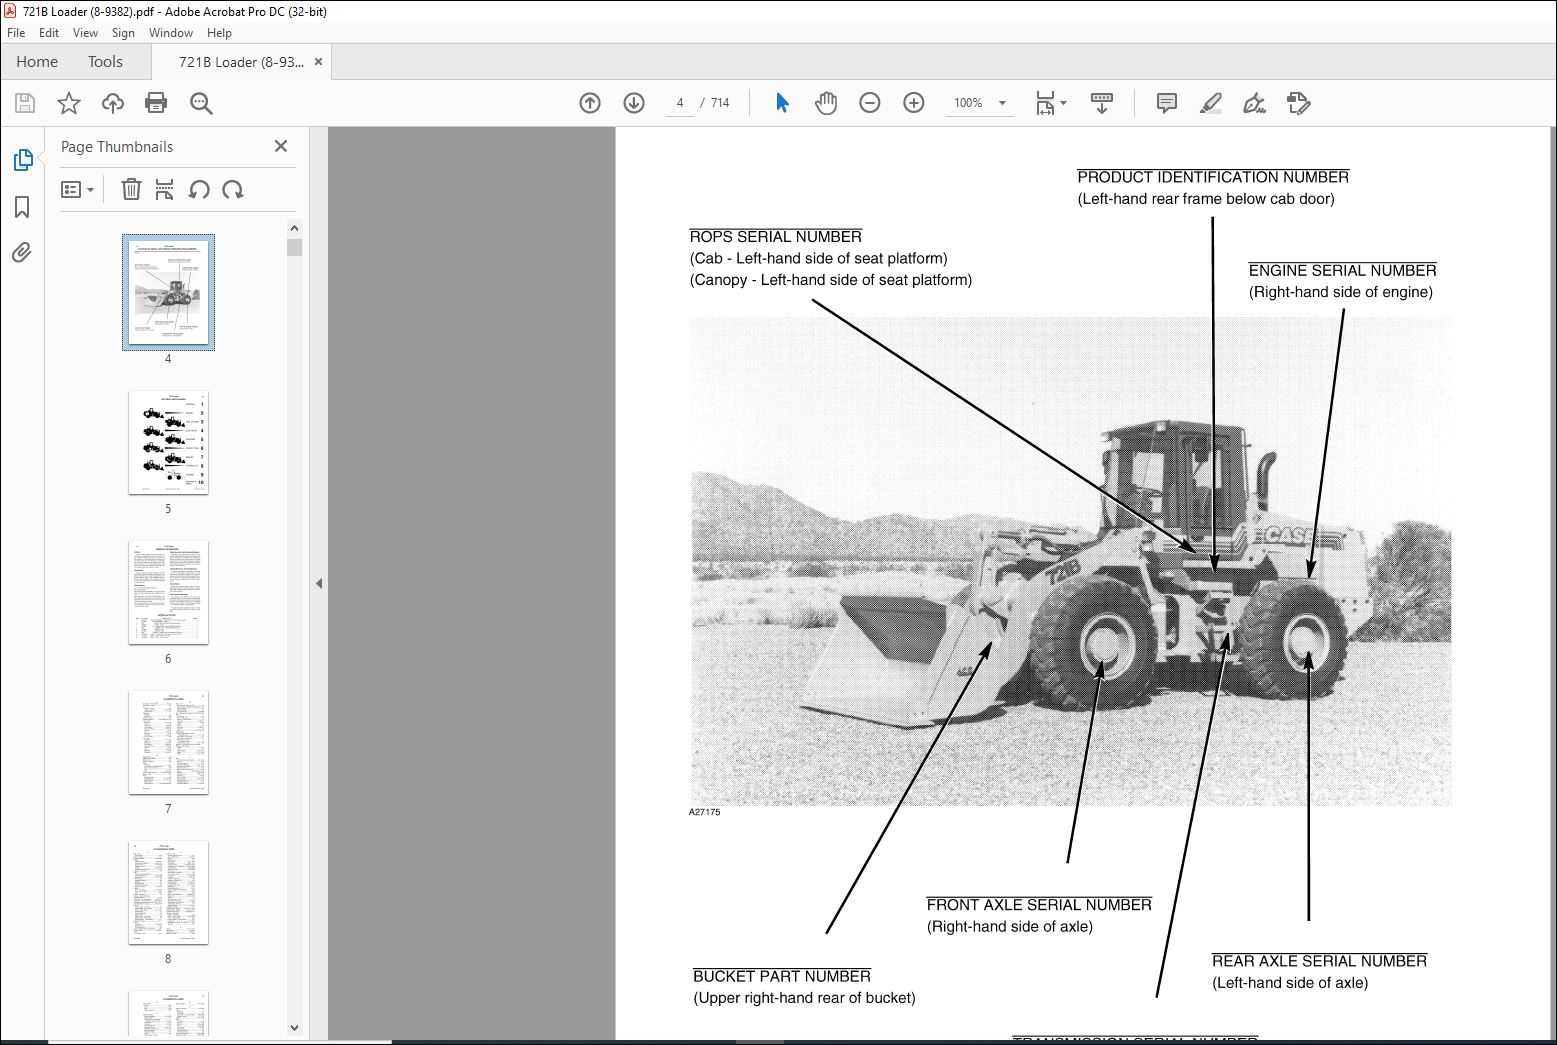Open the Window menu
This screenshot has width=1557, height=1045.
point(171,33)
